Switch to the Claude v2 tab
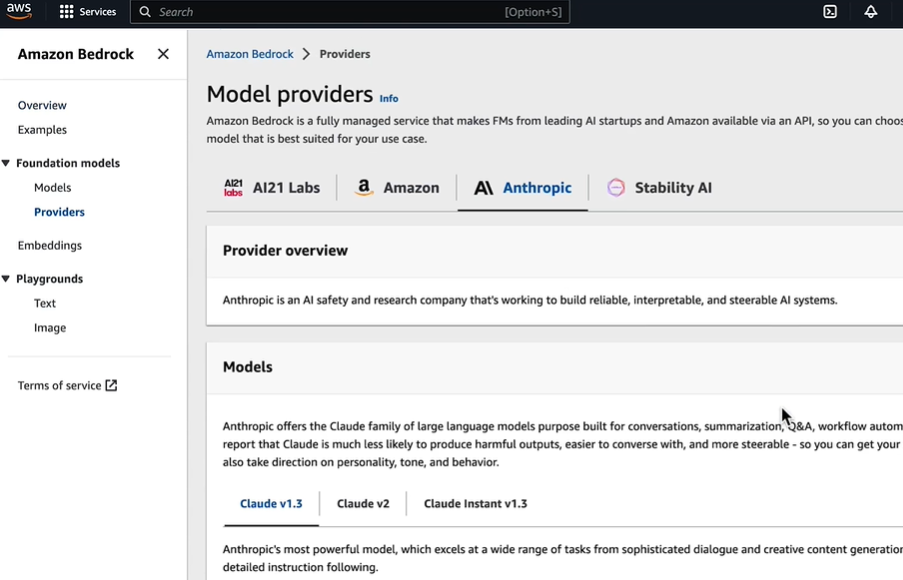This screenshot has height=580, width=903. coord(363,504)
